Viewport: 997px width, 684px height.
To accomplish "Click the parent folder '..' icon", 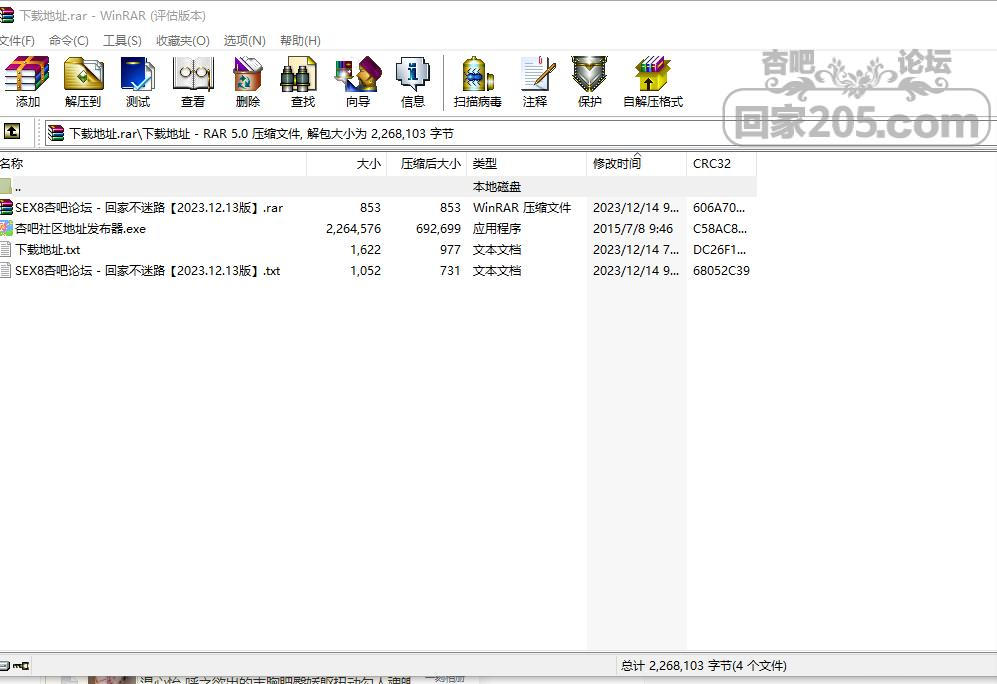I will 6,186.
